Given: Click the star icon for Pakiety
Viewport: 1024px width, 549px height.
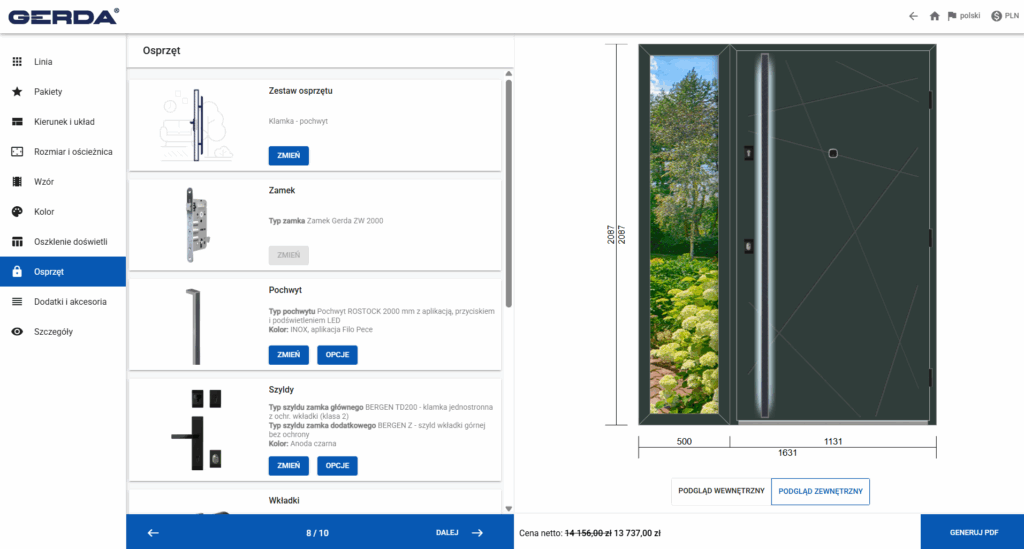Looking at the screenshot, I should (17, 92).
